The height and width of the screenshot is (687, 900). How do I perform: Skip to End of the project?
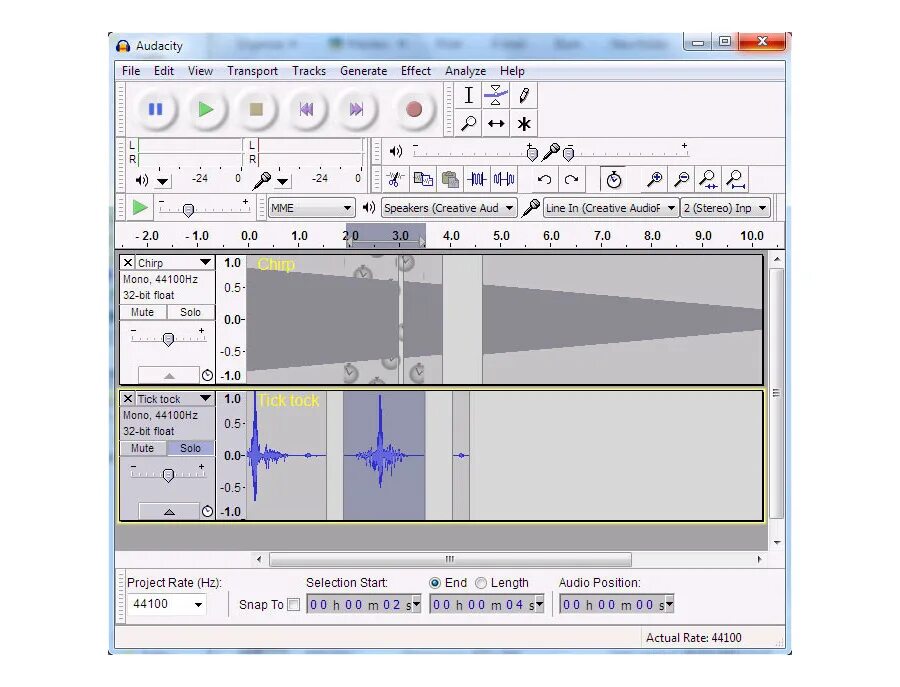pyautogui.click(x=356, y=109)
